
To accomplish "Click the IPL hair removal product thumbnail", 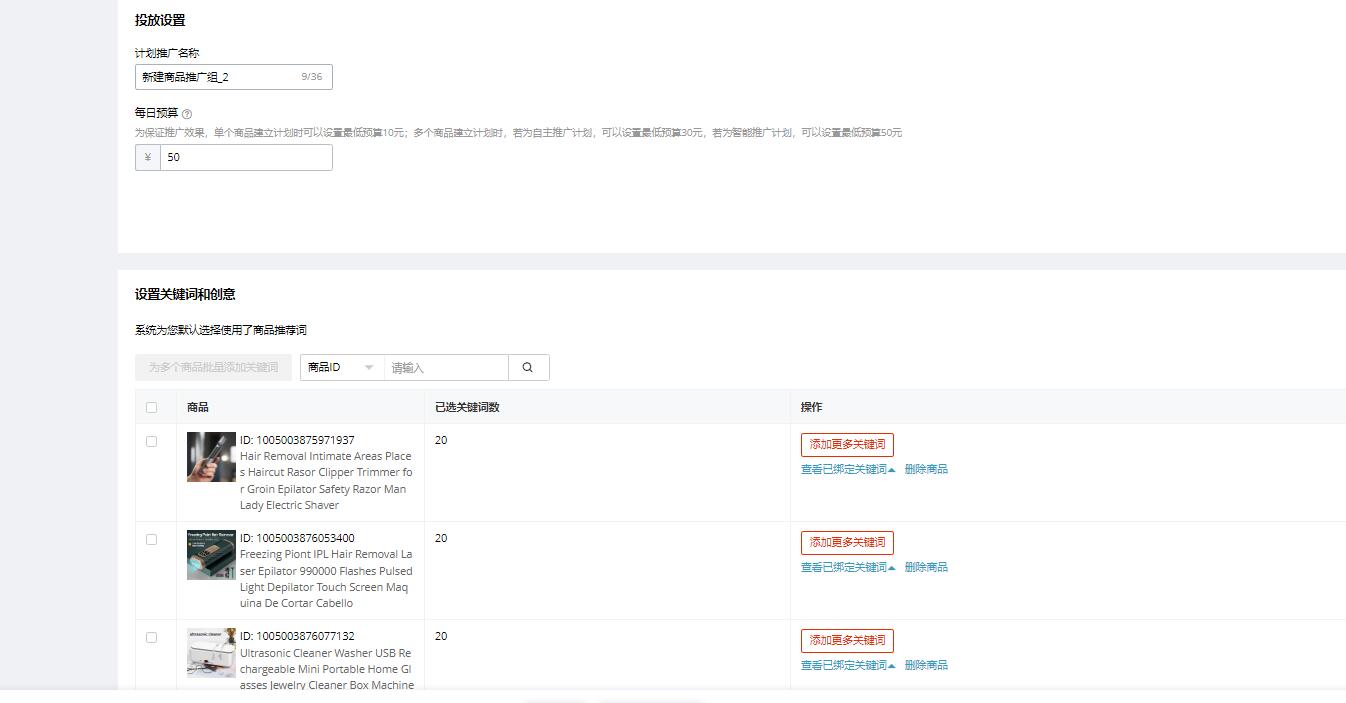I will (210, 555).
